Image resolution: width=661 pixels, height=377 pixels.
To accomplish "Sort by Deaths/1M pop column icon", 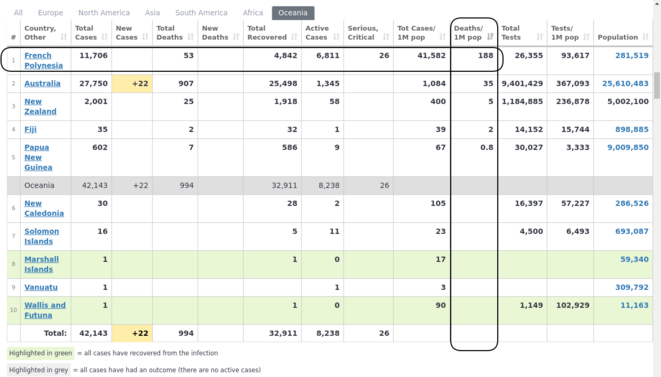I will point(490,37).
